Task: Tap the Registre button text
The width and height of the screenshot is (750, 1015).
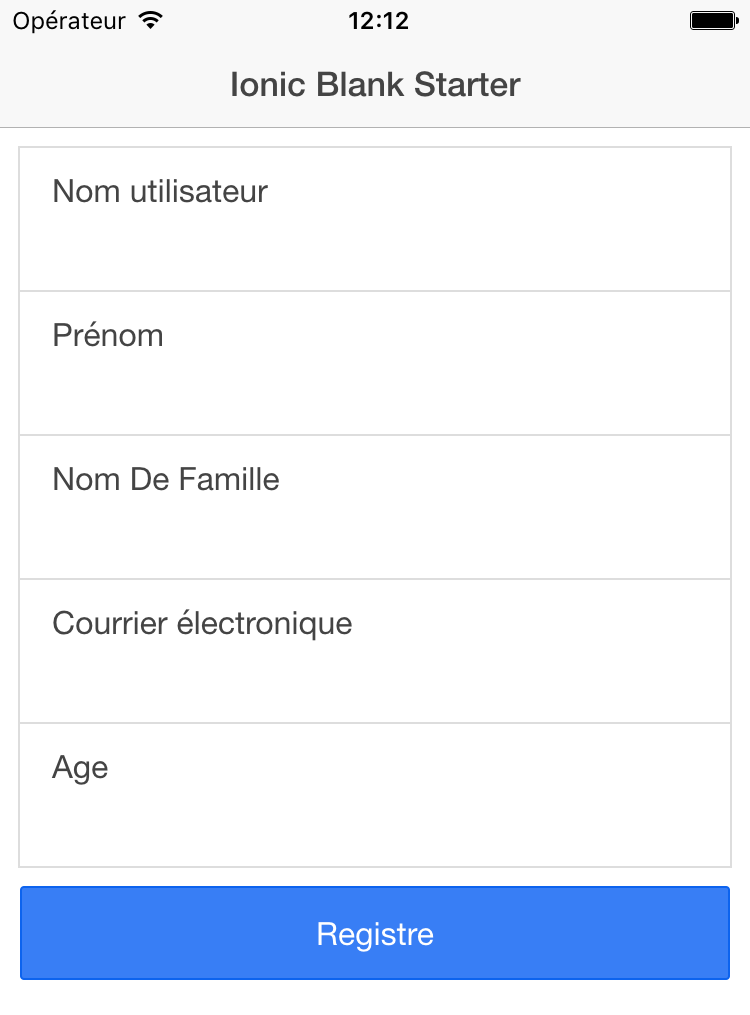Action: point(375,934)
